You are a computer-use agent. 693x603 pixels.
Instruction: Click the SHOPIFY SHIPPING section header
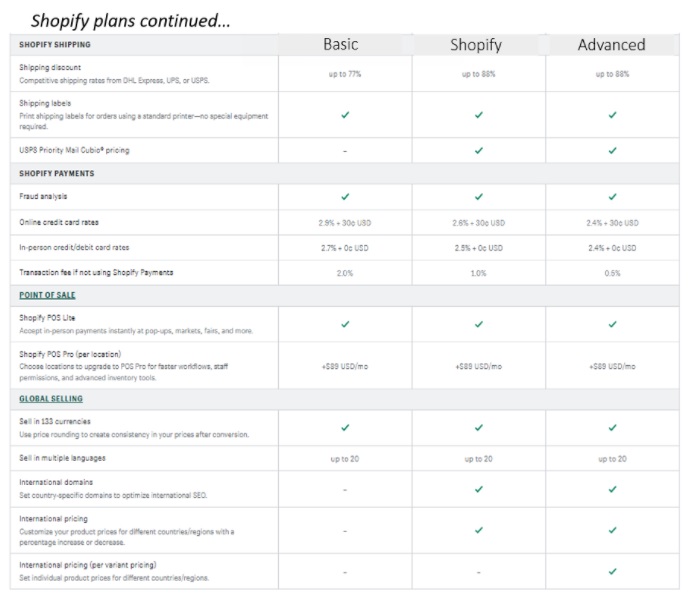[x=55, y=45]
